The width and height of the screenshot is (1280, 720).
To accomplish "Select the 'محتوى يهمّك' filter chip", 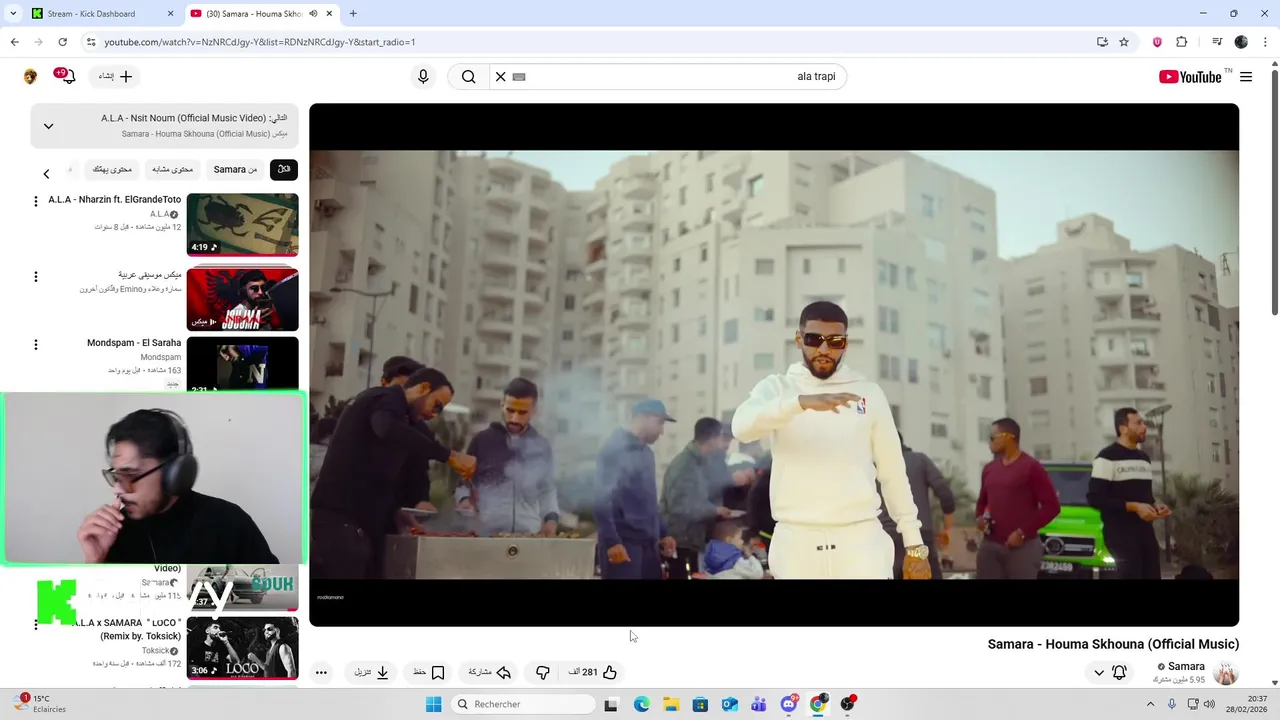I will tap(112, 169).
